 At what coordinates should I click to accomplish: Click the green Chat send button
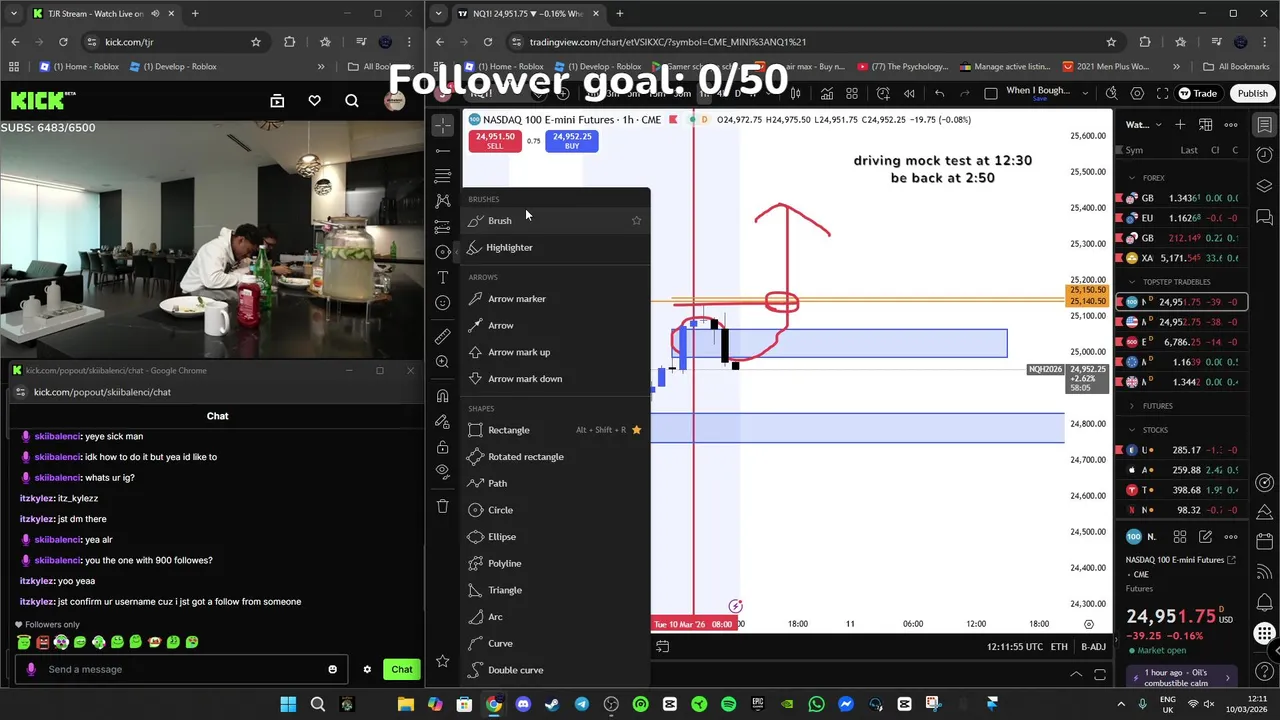point(402,669)
